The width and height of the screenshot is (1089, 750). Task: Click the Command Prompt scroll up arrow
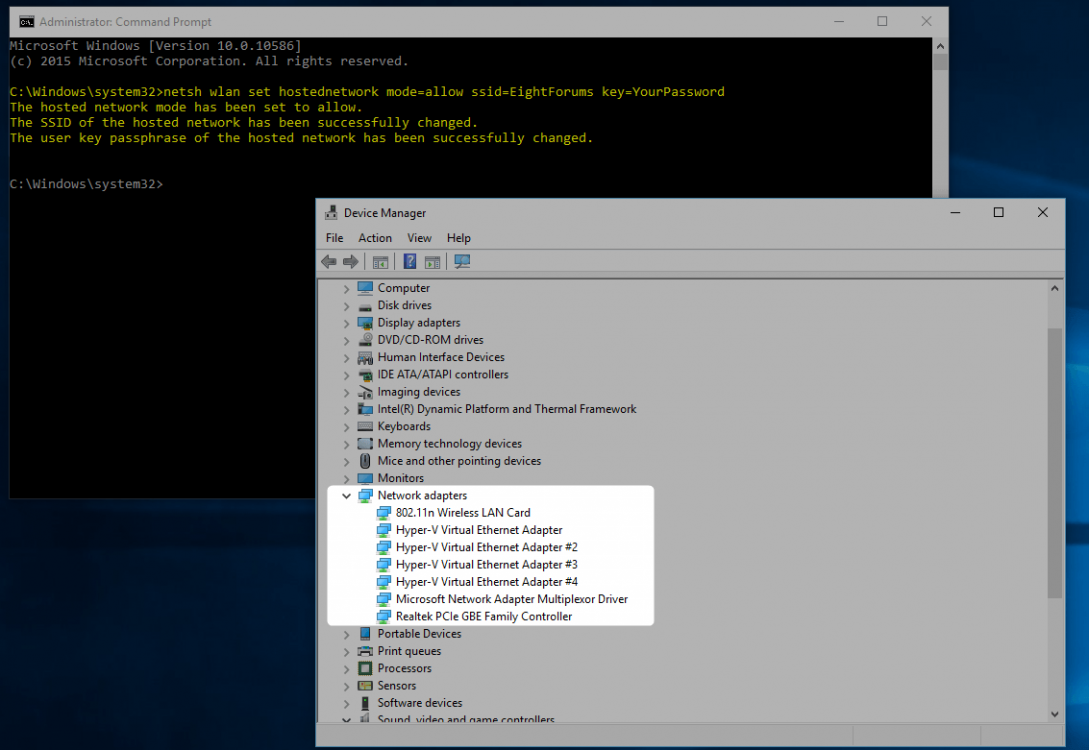(940, 46)
